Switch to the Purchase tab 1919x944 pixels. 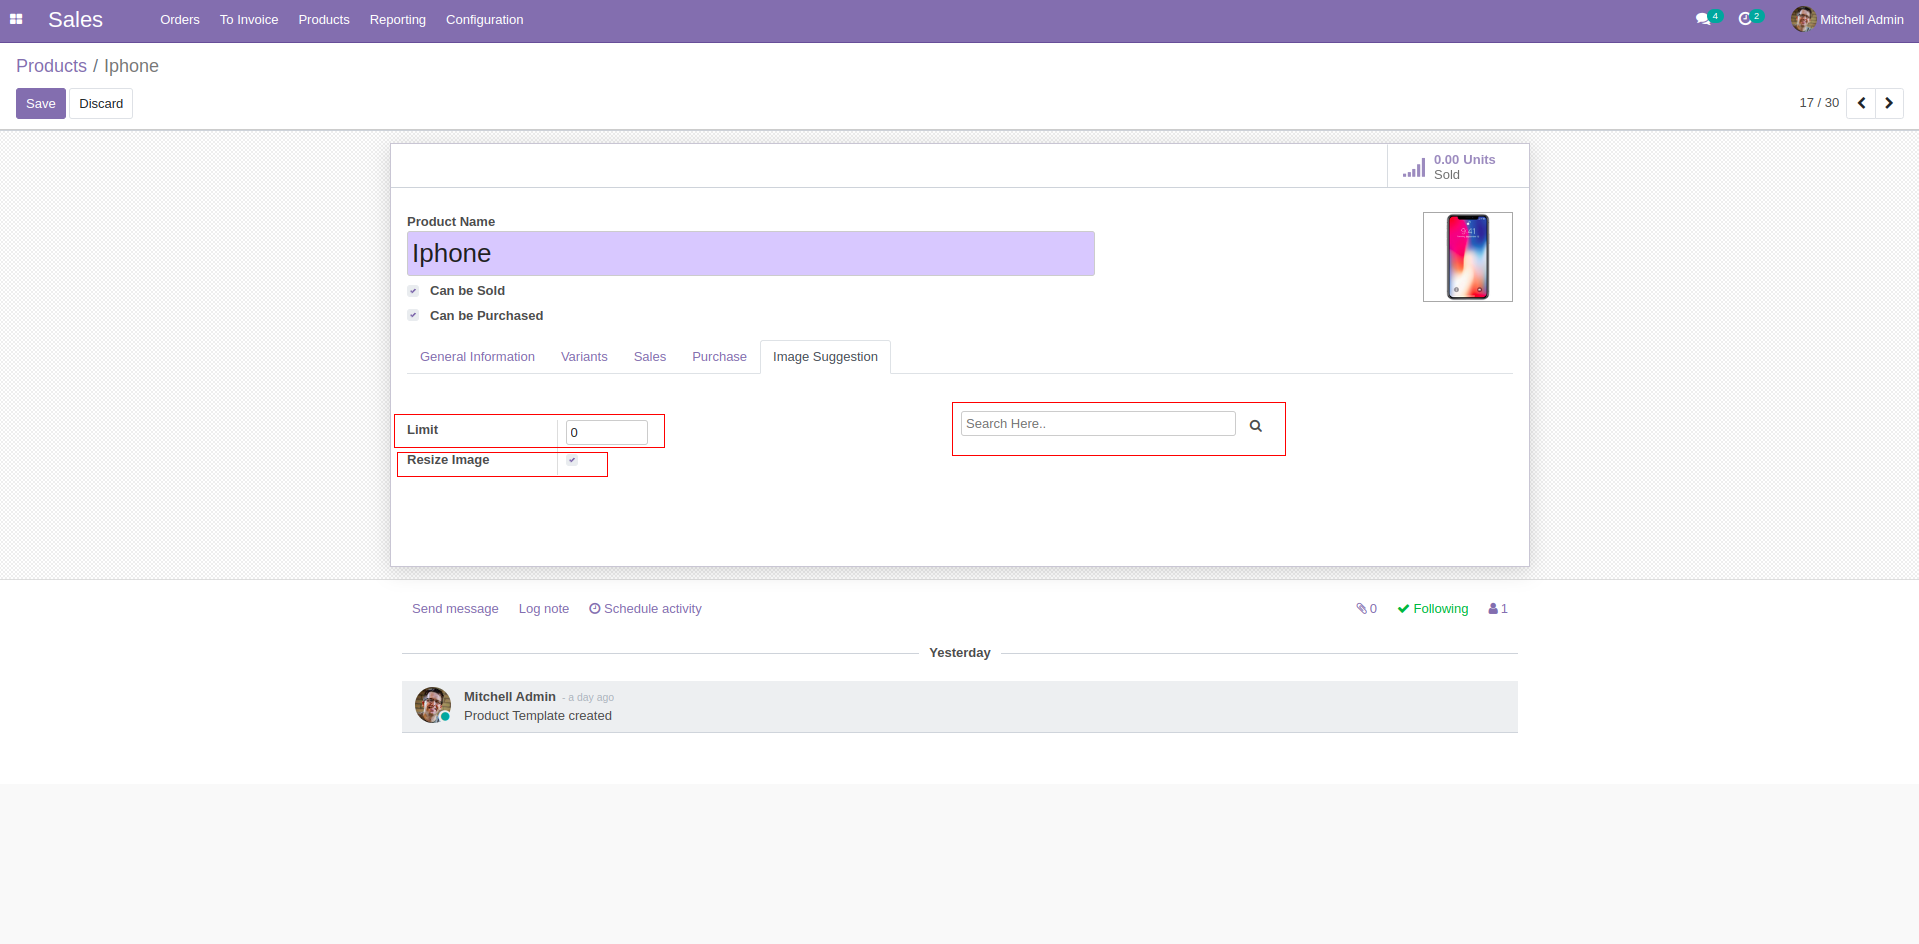(x=719, y=357)
